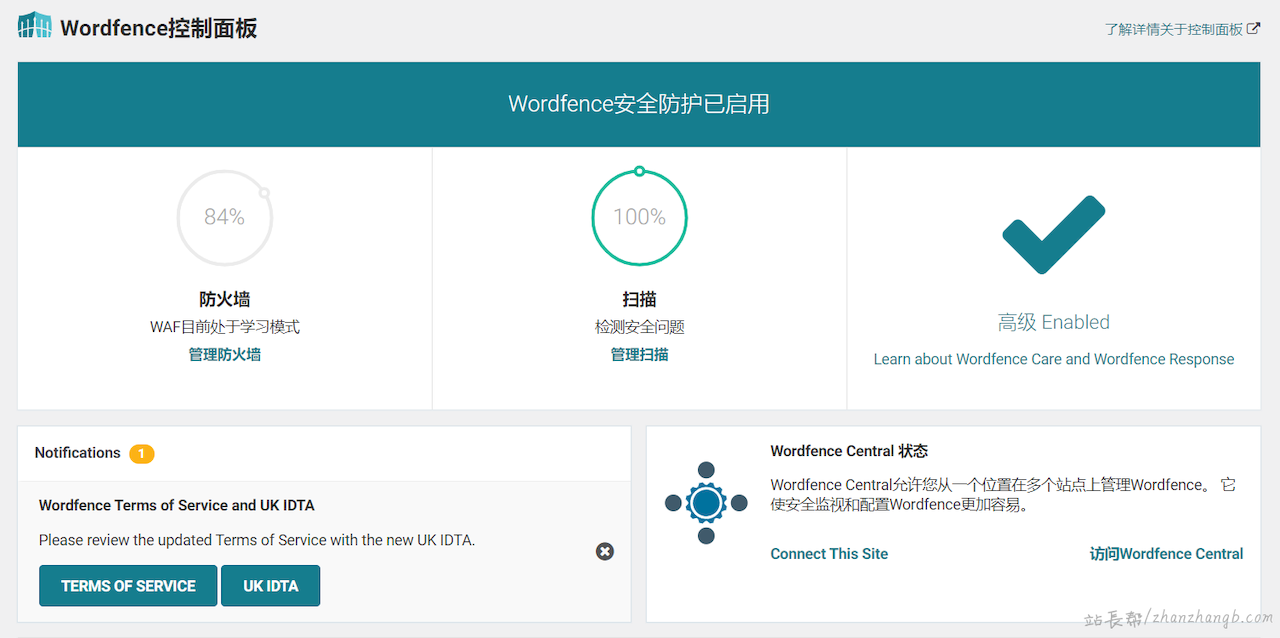The width and height of the screenshot is (1280, 638).
Task: Click the external link icon beside 了解详情关于控制面板
Action: point(1253,29)
